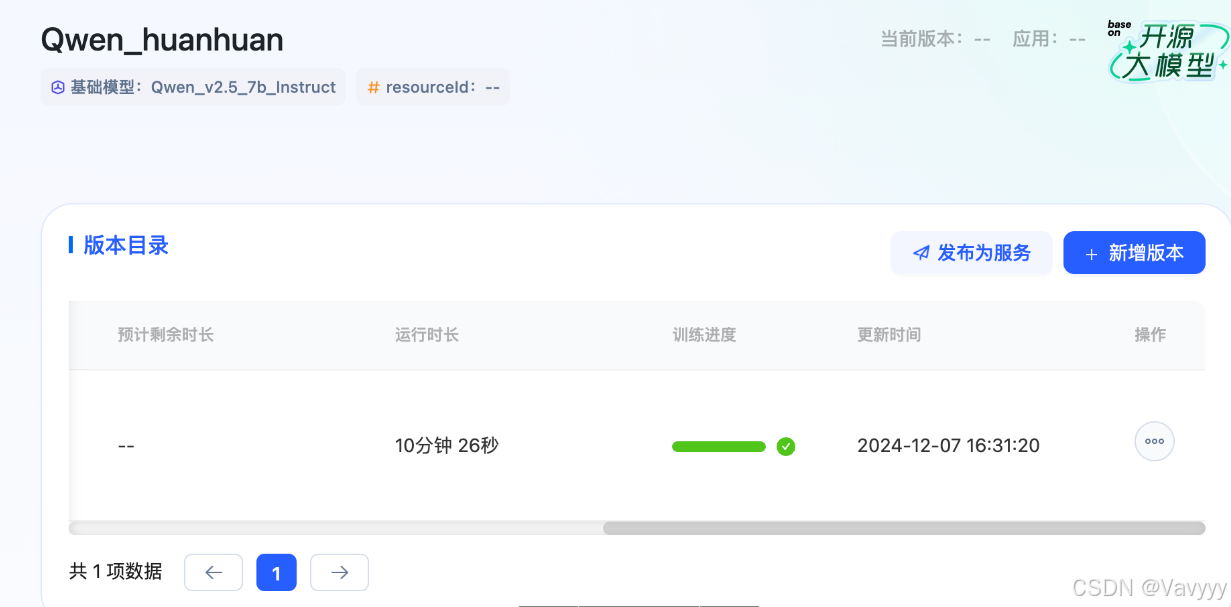Click the 运行时长 column header

coord(427,335)
